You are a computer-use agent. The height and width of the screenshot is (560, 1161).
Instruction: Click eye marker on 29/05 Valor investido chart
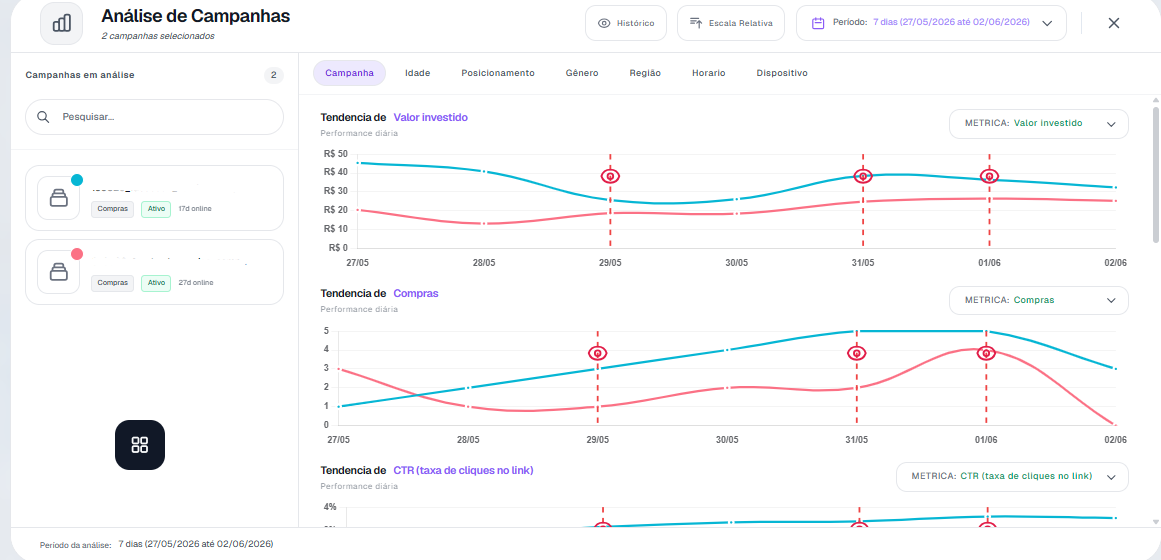tap(610, 176)
